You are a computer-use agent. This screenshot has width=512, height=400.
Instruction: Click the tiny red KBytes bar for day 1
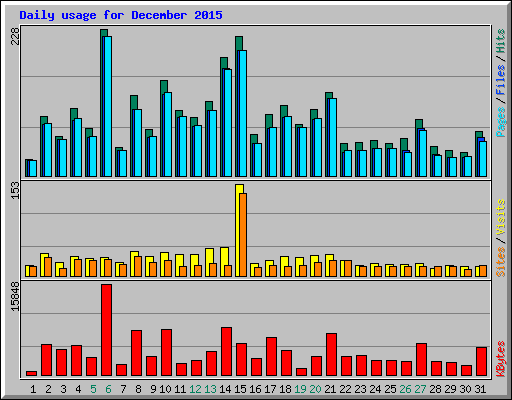point(32,374)
